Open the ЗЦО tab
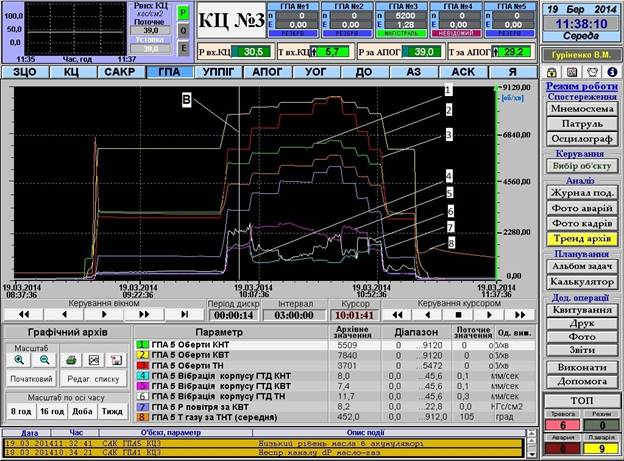The width and height of the screenshot is (624, 461). (x=25, y=72)
